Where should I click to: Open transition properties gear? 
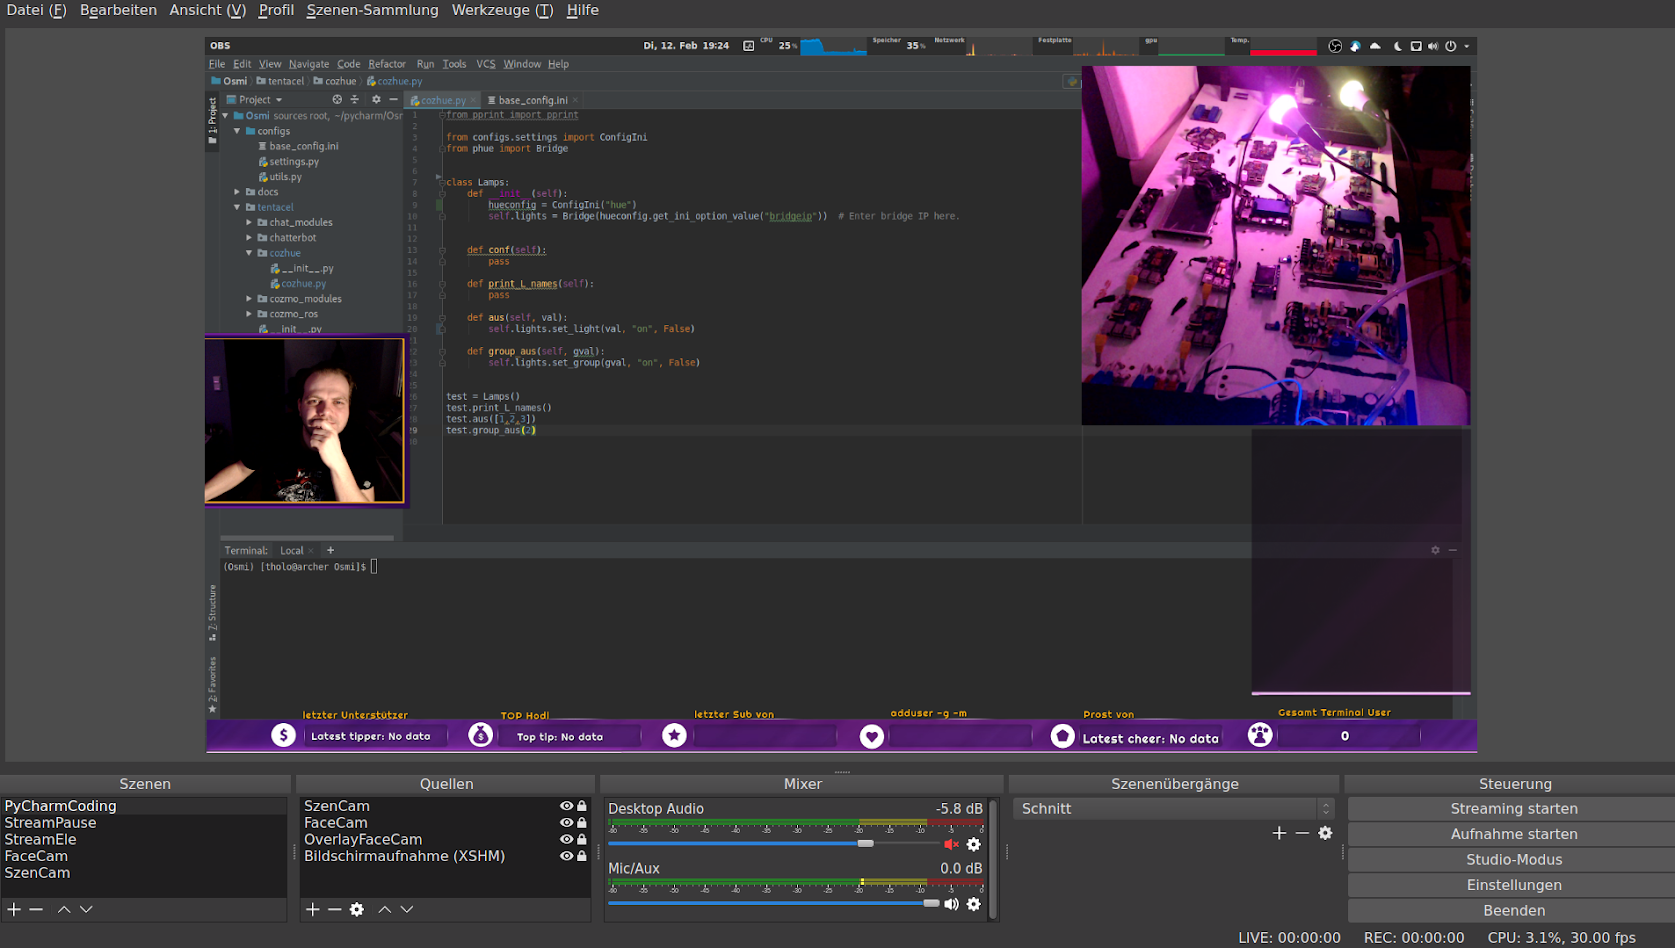(1325, 833)
